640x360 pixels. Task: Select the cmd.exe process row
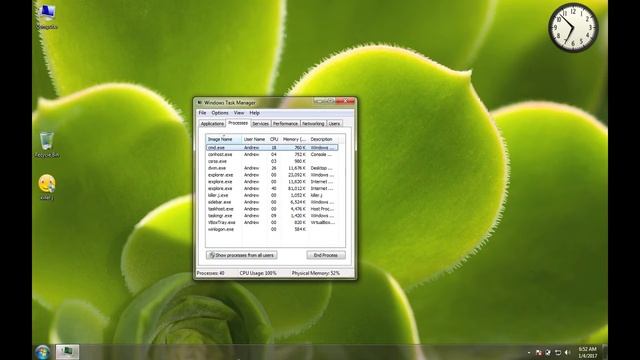pyautogui.click(x=272, y=147)
